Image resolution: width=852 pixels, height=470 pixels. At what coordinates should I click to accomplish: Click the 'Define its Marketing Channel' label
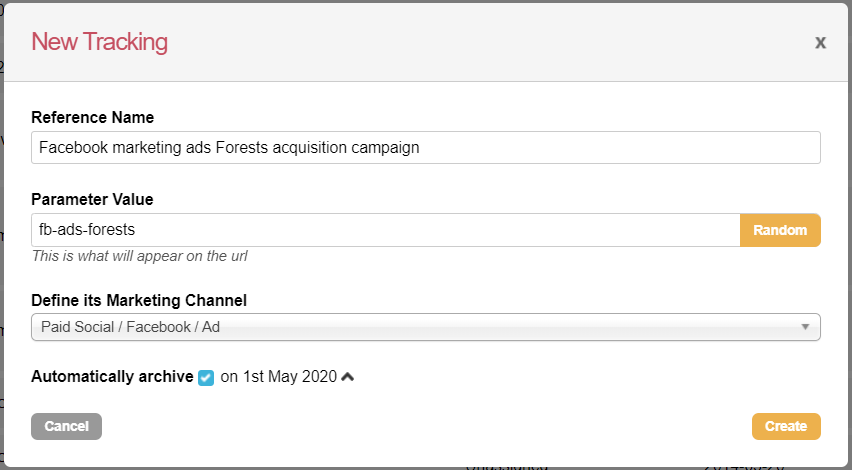coord(138,300)
